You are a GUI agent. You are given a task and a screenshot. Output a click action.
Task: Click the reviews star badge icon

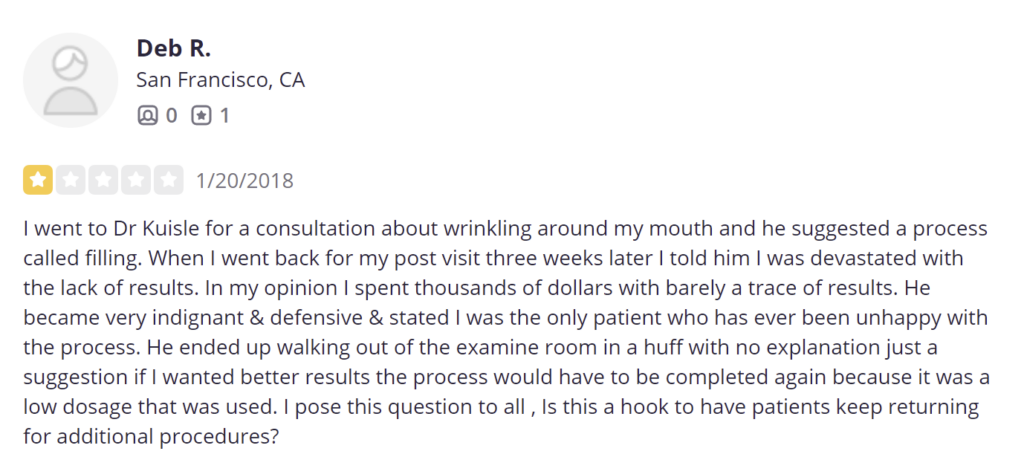tap(201, 116)
